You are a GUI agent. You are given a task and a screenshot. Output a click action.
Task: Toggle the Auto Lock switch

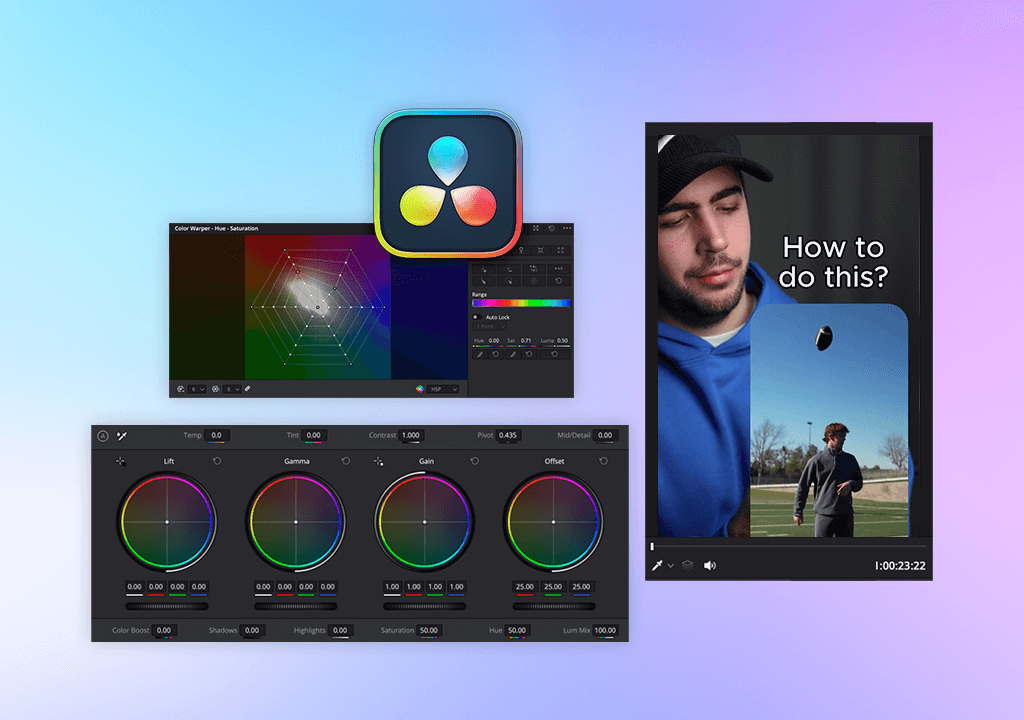477,318
